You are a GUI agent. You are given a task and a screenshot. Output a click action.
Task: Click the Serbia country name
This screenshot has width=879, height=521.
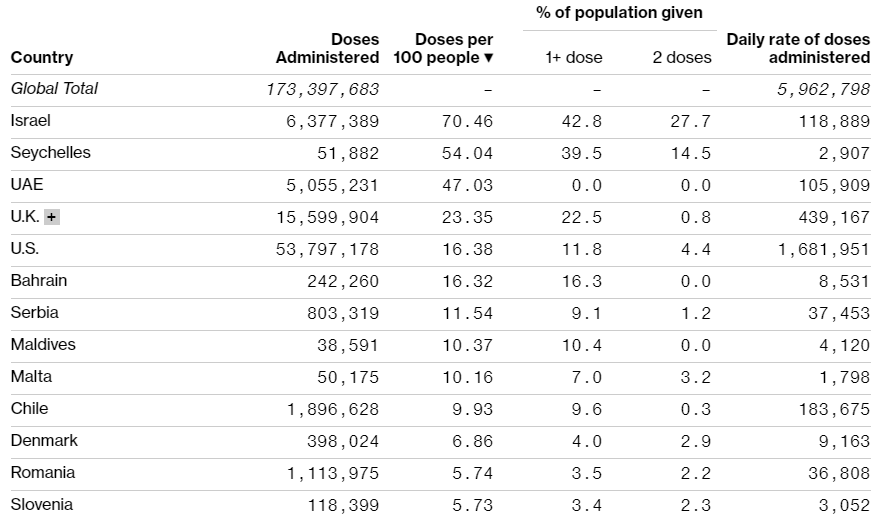pos(35,313)
